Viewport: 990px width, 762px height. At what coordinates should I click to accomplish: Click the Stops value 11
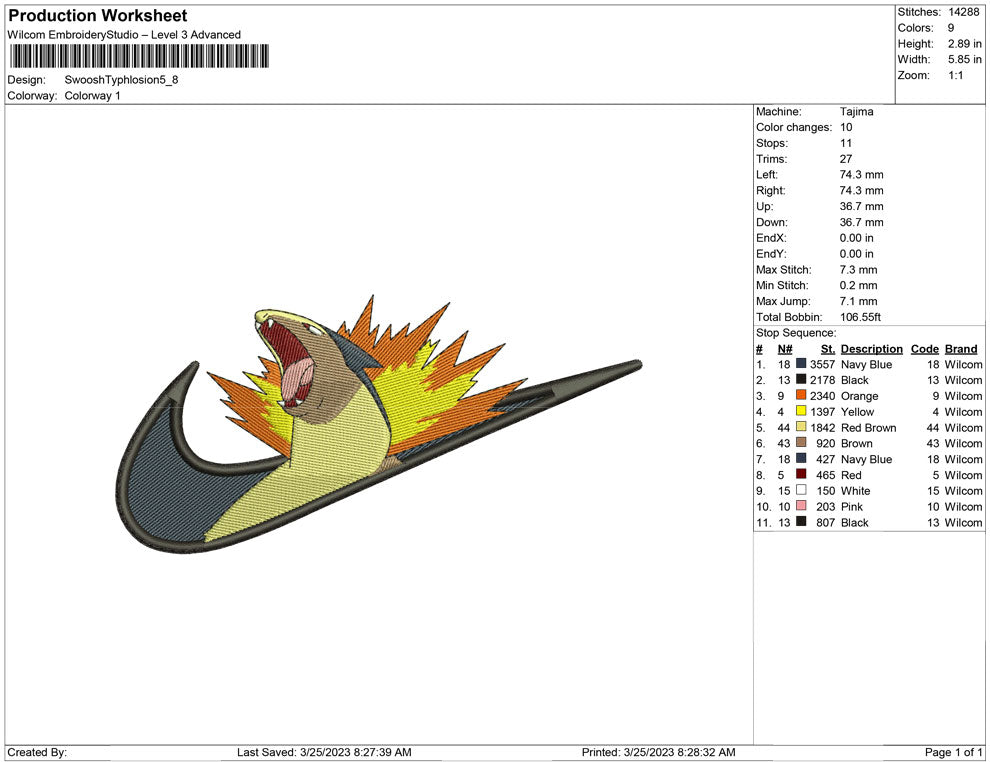[x=846, y=143]
